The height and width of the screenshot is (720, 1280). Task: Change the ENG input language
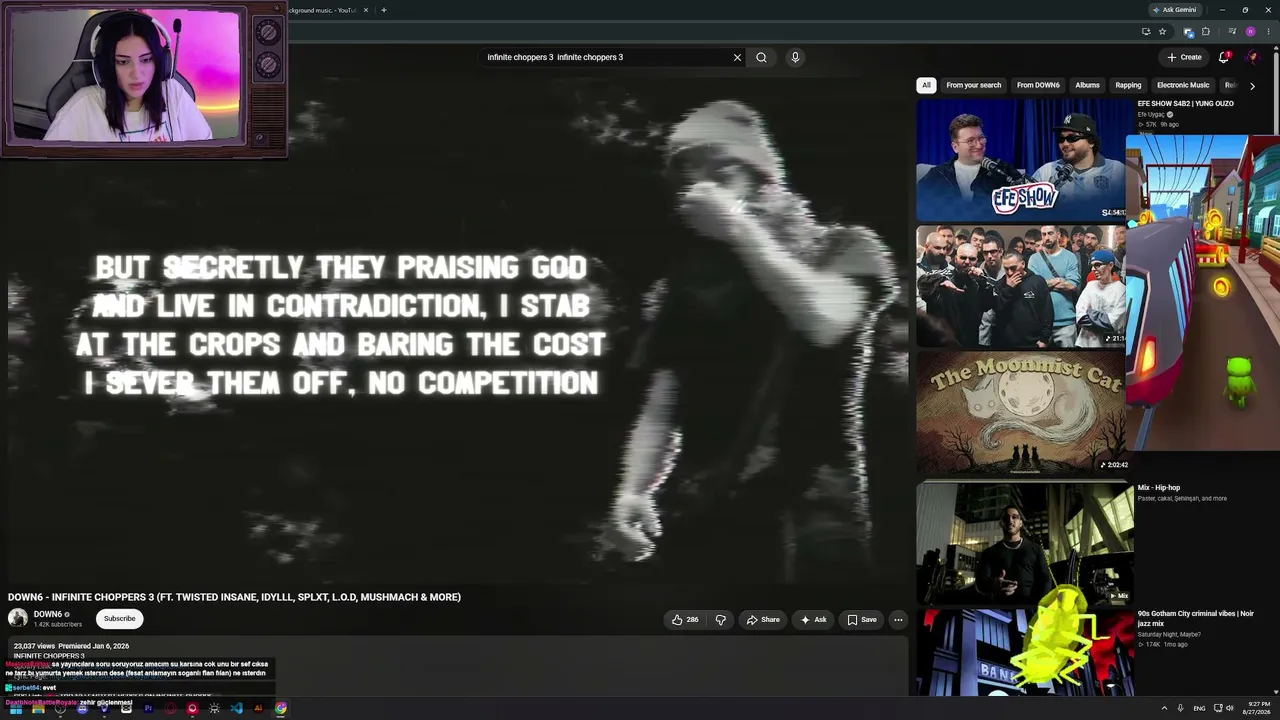[x=1199, y=708]
